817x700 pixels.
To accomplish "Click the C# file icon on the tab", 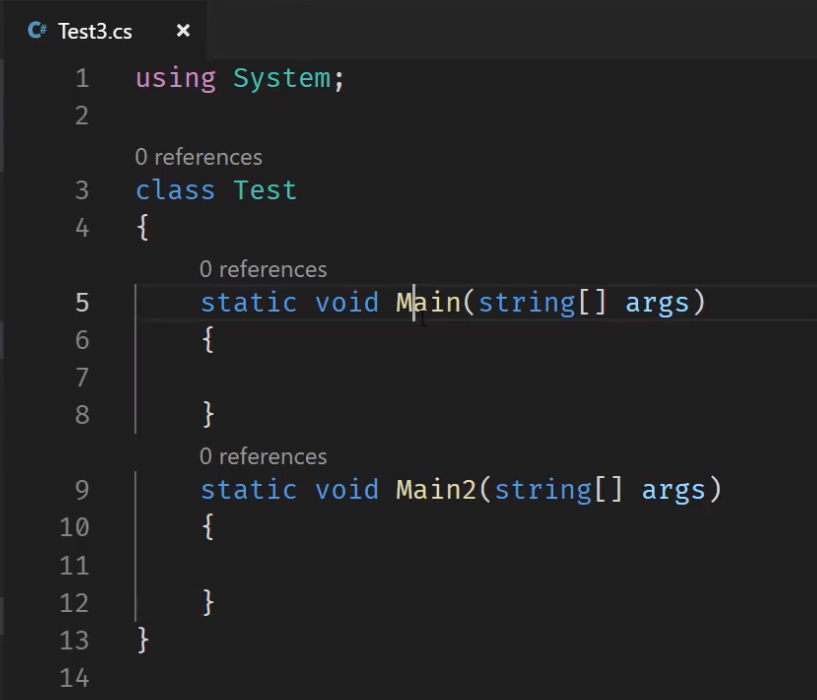I will click(x=37, y=31).
